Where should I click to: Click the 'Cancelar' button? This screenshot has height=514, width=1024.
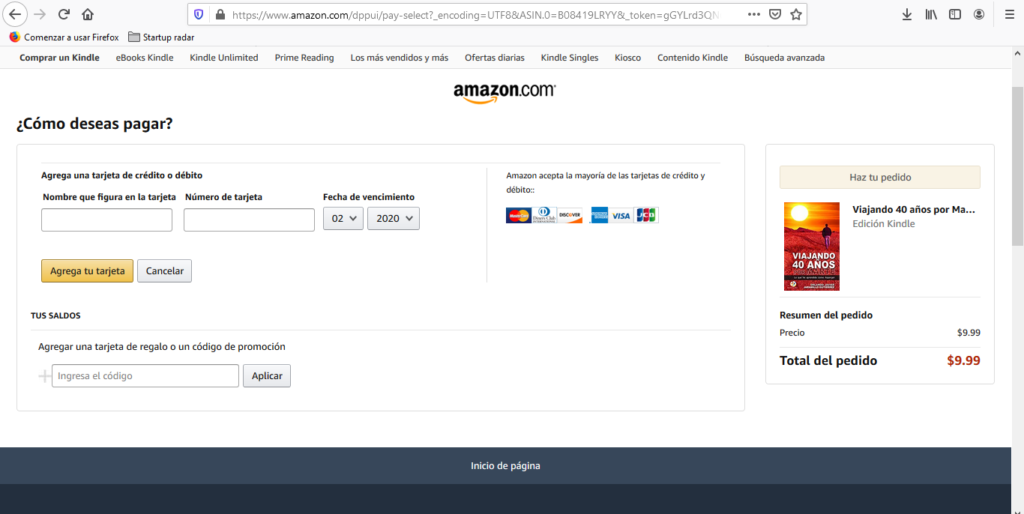(x=165, y=271)
